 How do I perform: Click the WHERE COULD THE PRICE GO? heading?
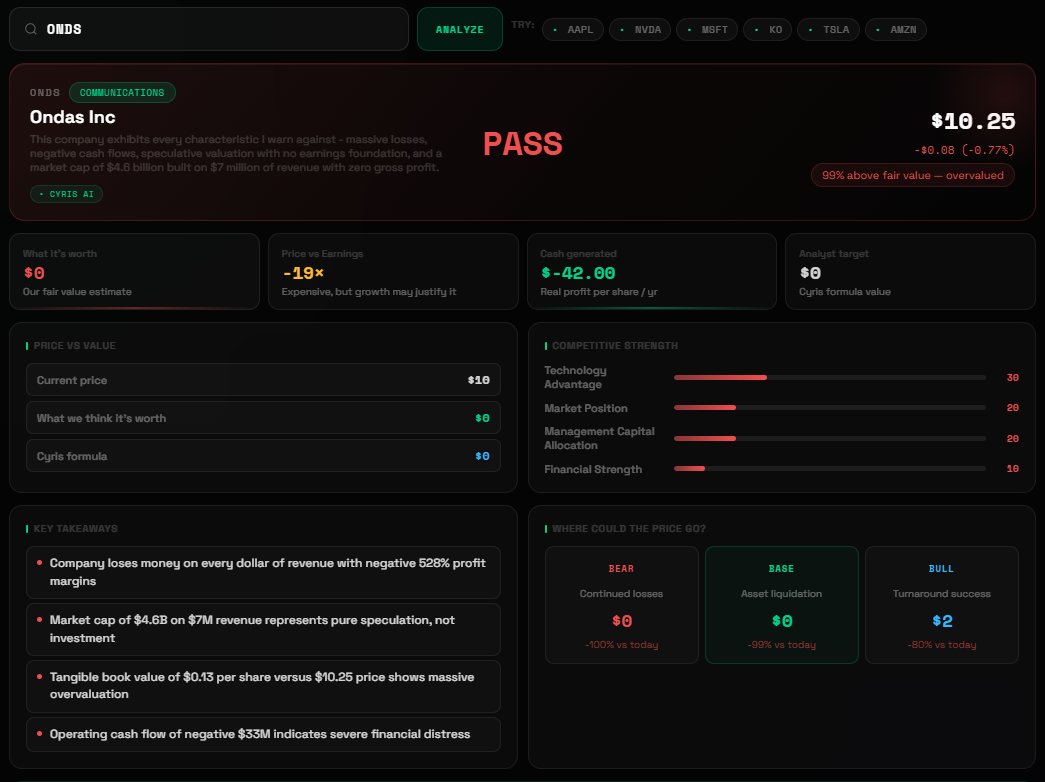coord(628,529)
